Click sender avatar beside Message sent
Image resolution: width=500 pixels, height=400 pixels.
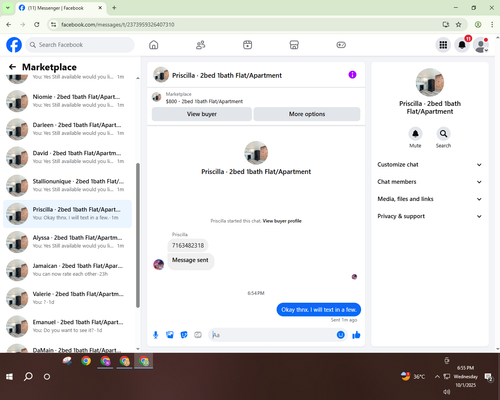point(159,264)
